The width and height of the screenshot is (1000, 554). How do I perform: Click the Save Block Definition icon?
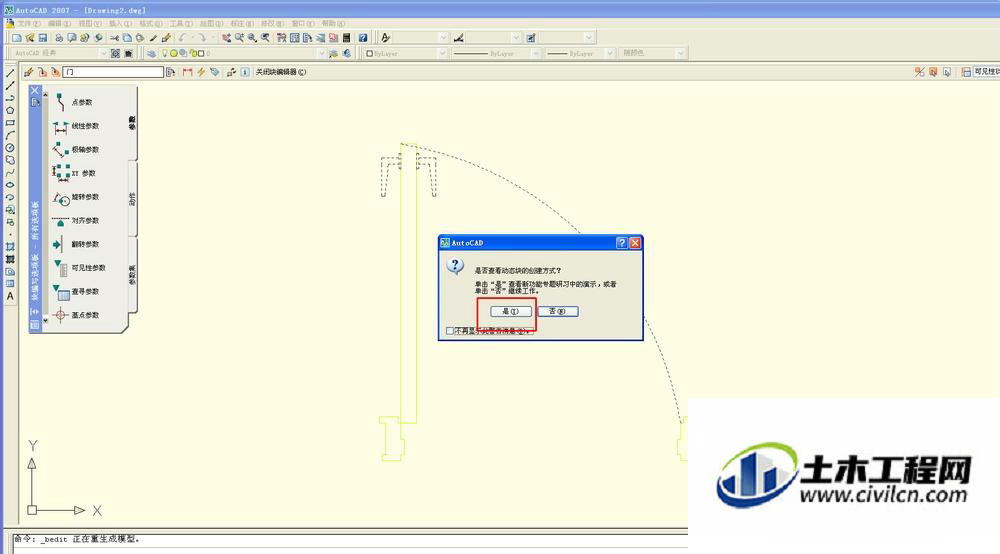[42, 72]
